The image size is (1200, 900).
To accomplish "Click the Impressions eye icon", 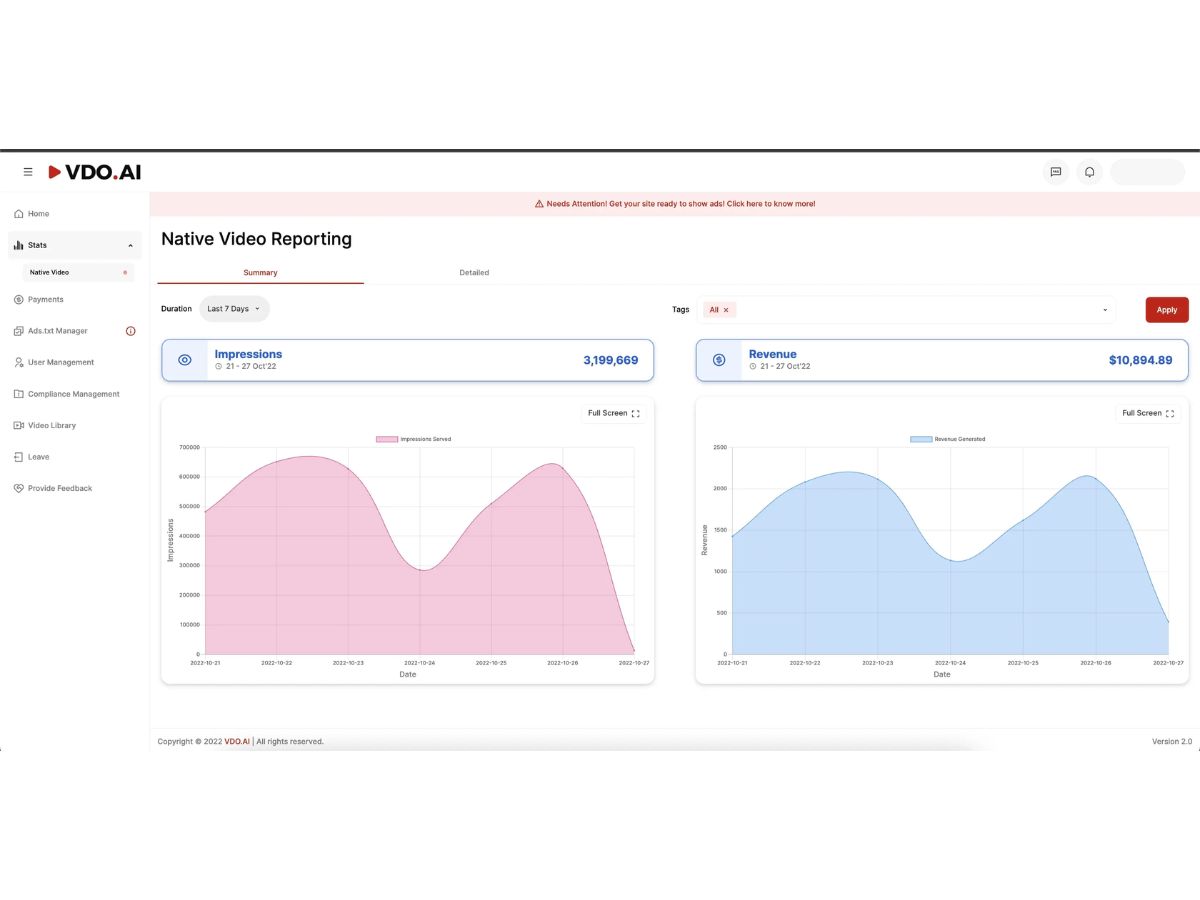I will 184,360.
